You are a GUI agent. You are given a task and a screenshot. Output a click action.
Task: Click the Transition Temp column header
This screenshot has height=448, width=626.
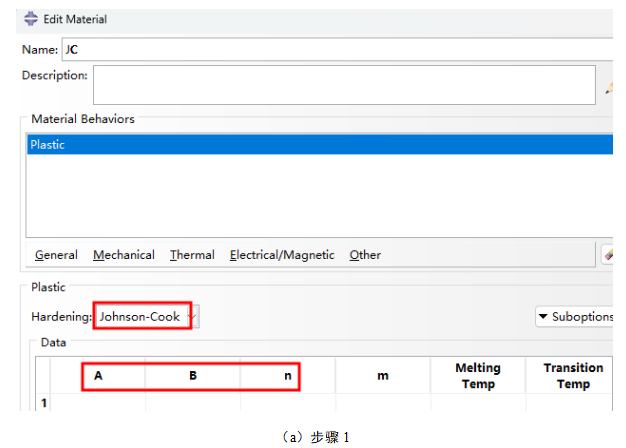point(572,376)
